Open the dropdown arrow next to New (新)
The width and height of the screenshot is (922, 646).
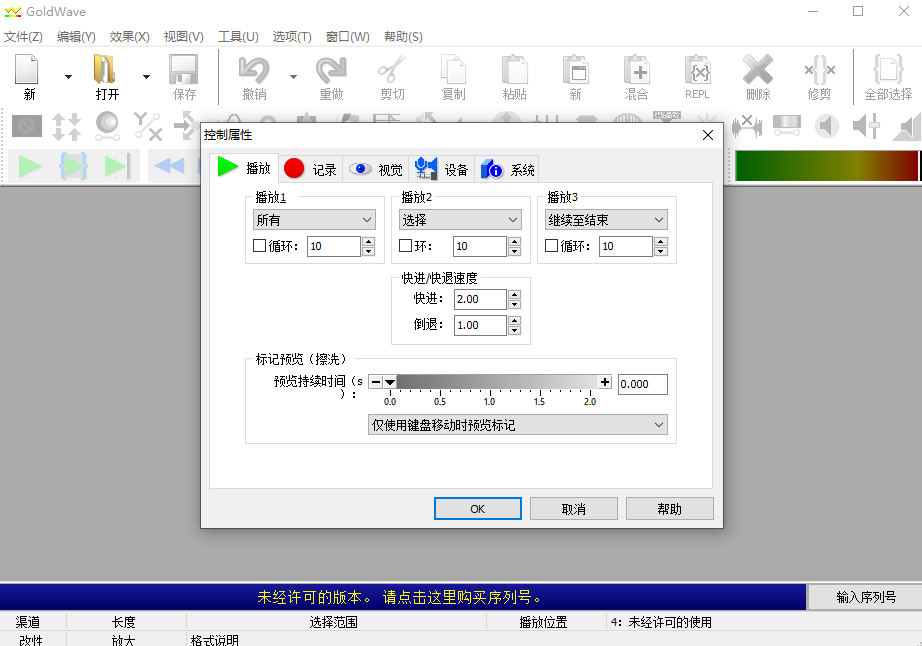(x=68, y=77)
